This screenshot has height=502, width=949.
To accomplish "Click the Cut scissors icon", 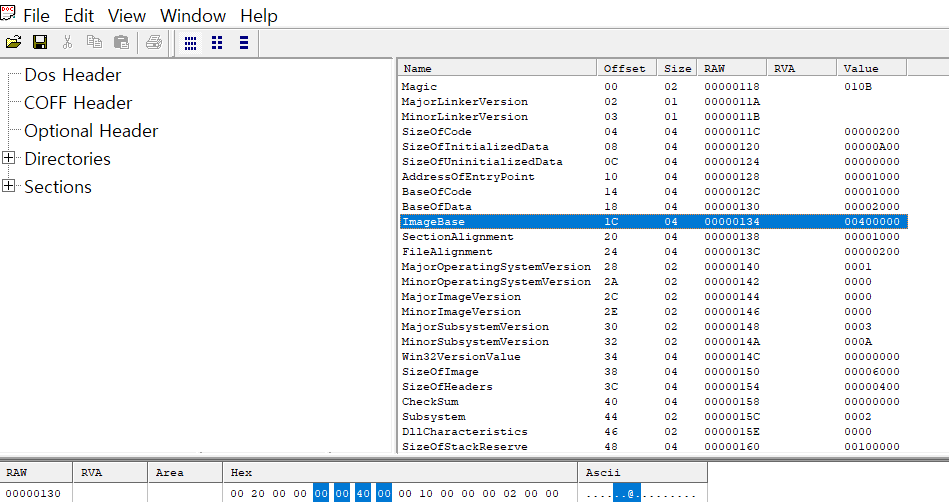I will [x=68, y=42].
